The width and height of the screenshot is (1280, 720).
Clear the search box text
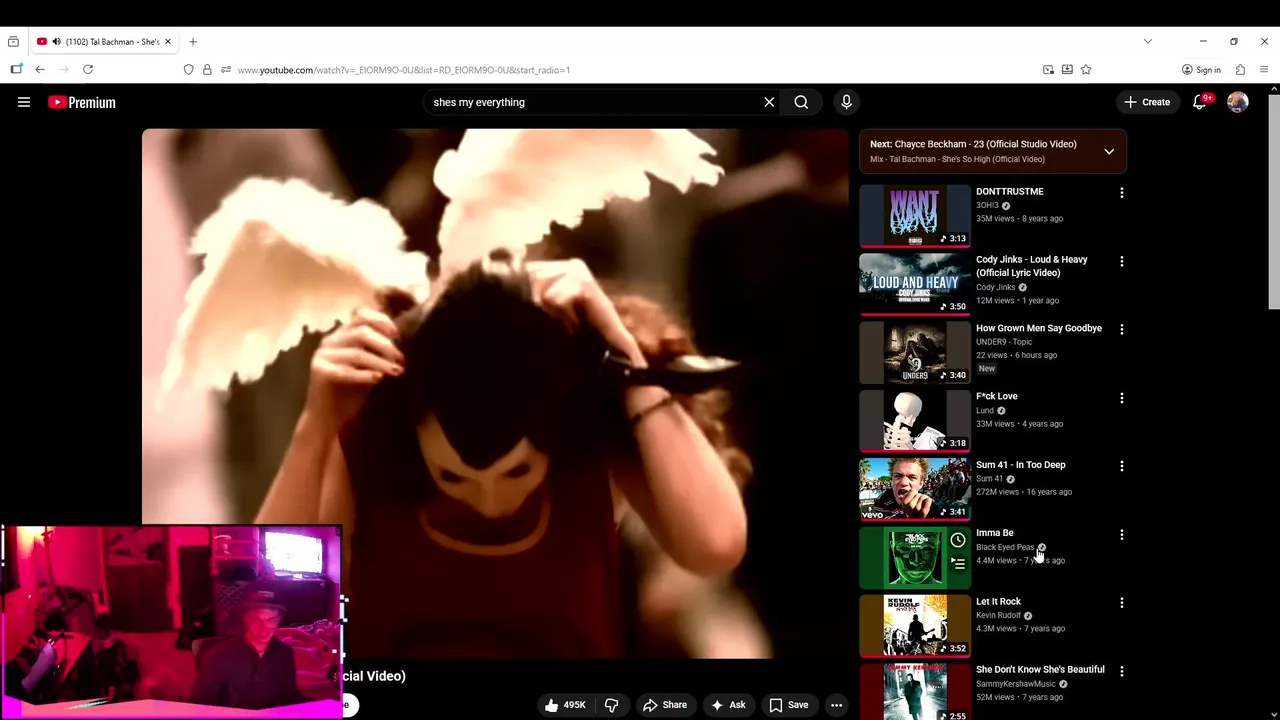tap(769, 102)
